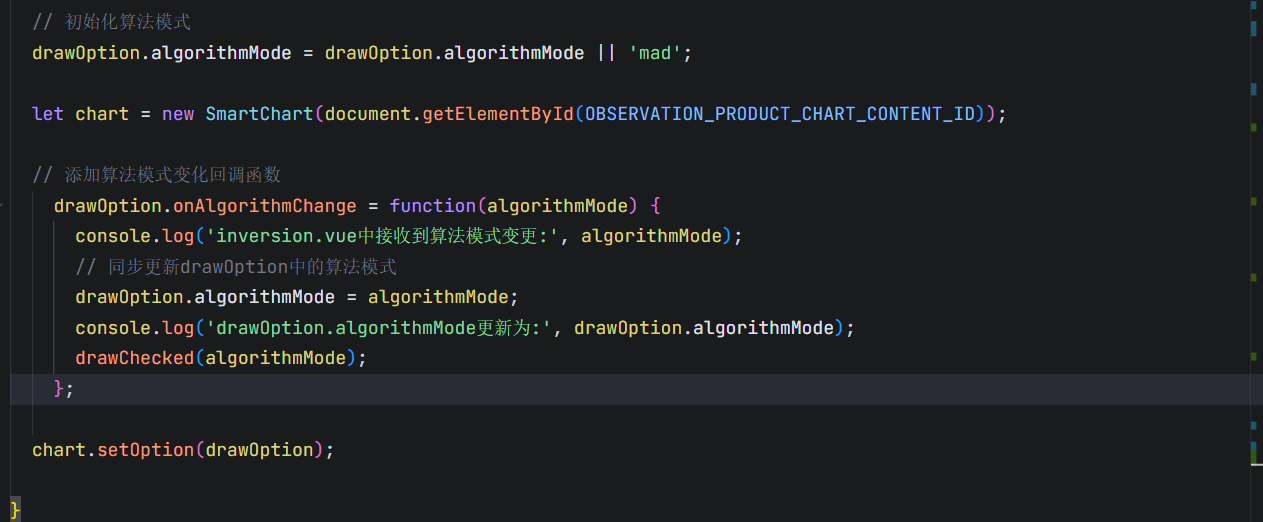This screenshot has height=522, width=1263.
Task: Click console on the inversion.vue log line
Action: (113, 236)
